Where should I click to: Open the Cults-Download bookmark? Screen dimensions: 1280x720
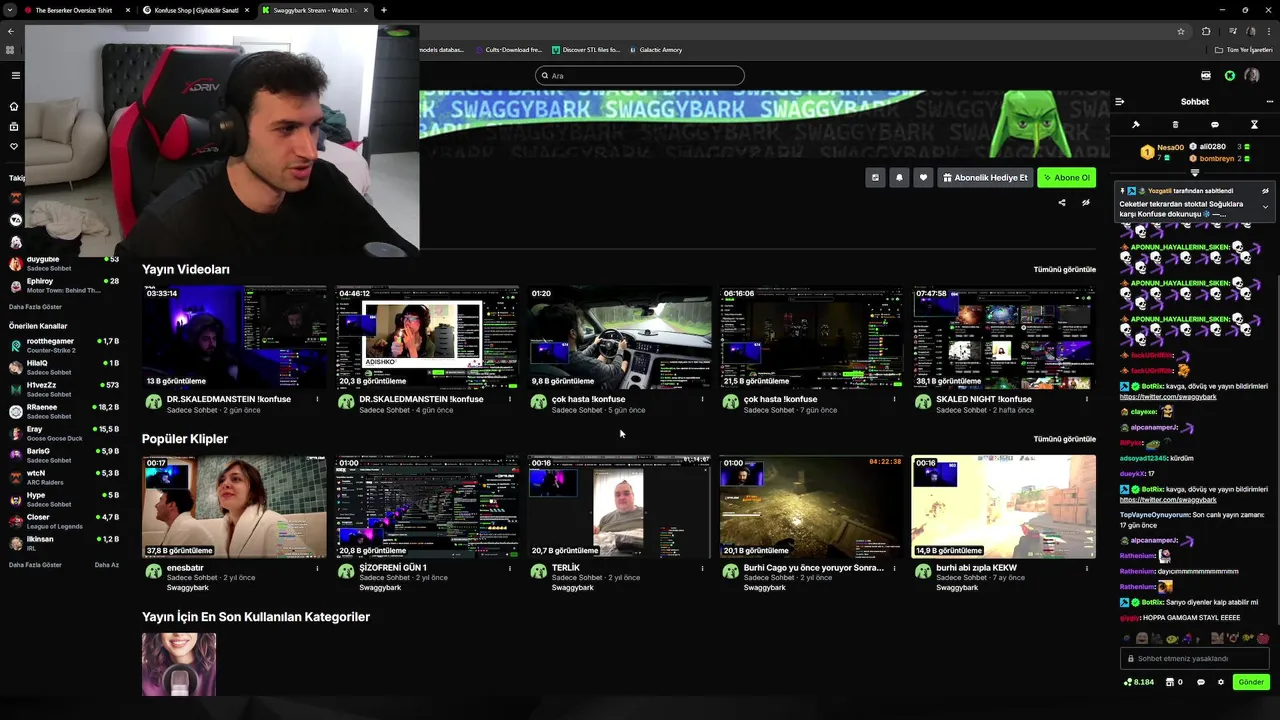point(509,49)
